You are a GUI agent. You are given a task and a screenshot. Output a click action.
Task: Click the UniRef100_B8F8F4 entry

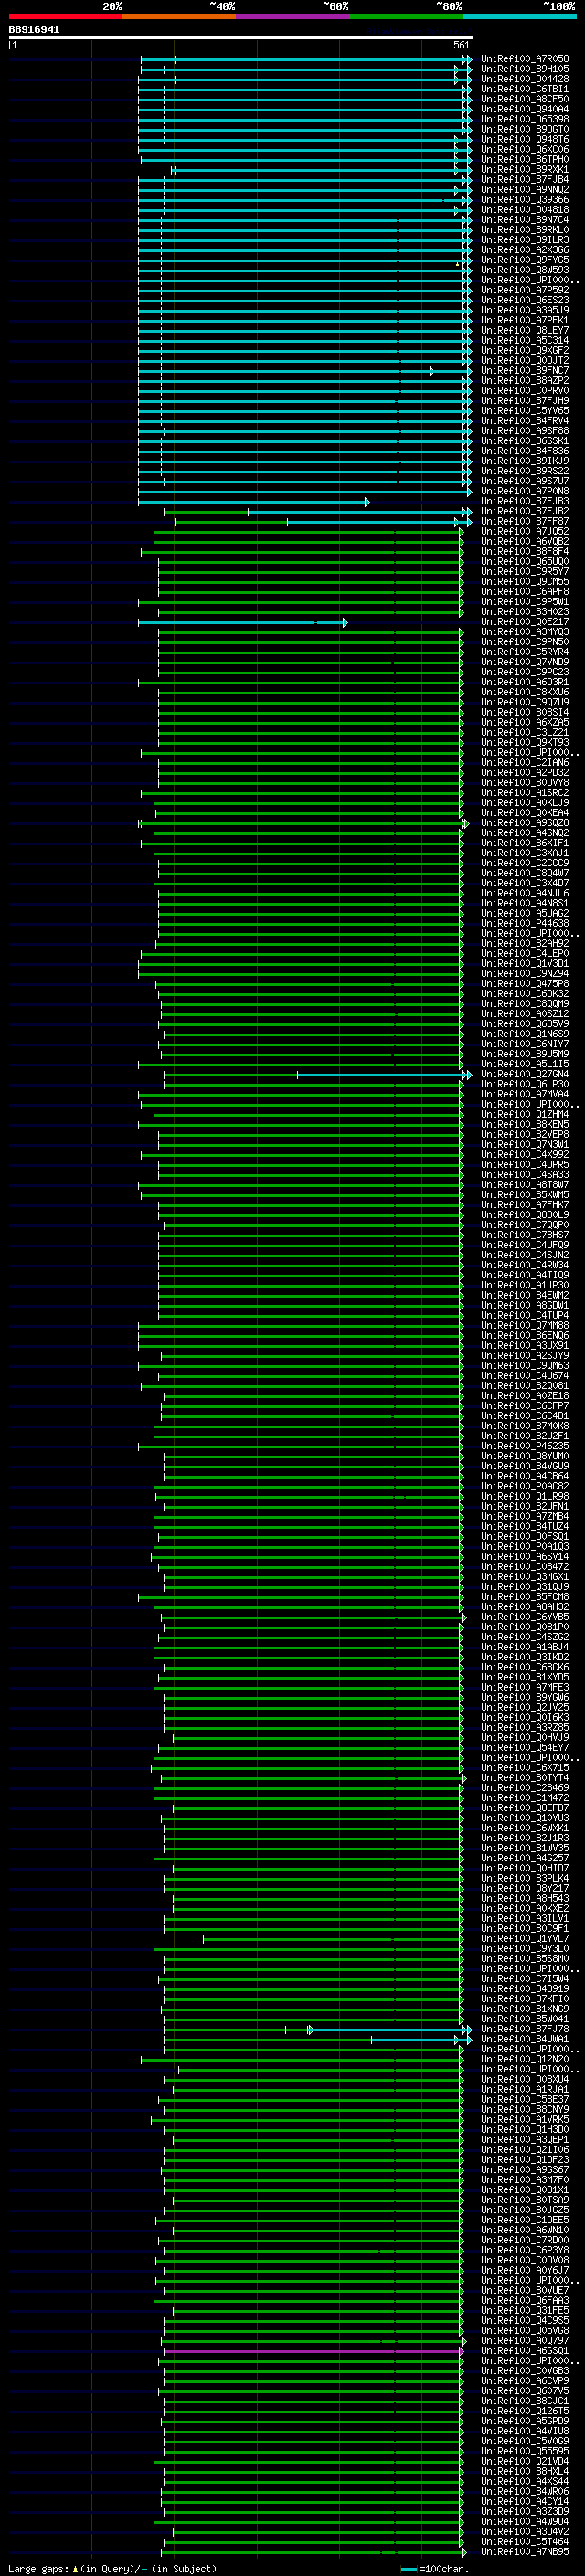coord(525,551)
